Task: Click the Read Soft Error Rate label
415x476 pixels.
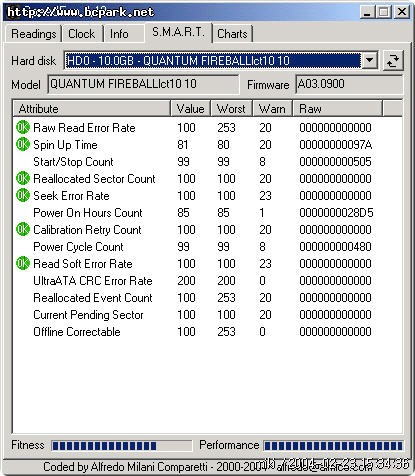Action: (83, 264)
